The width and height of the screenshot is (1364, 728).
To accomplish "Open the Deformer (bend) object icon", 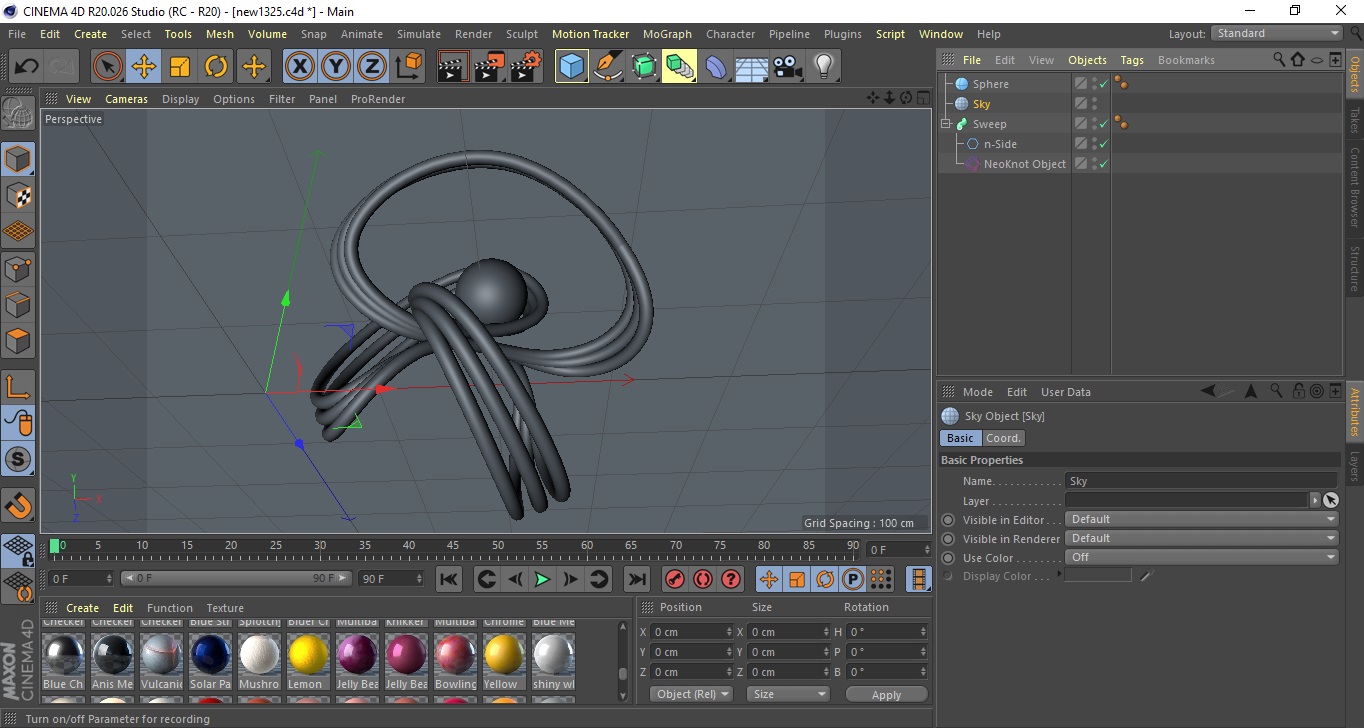I will [x=716, y=67].
